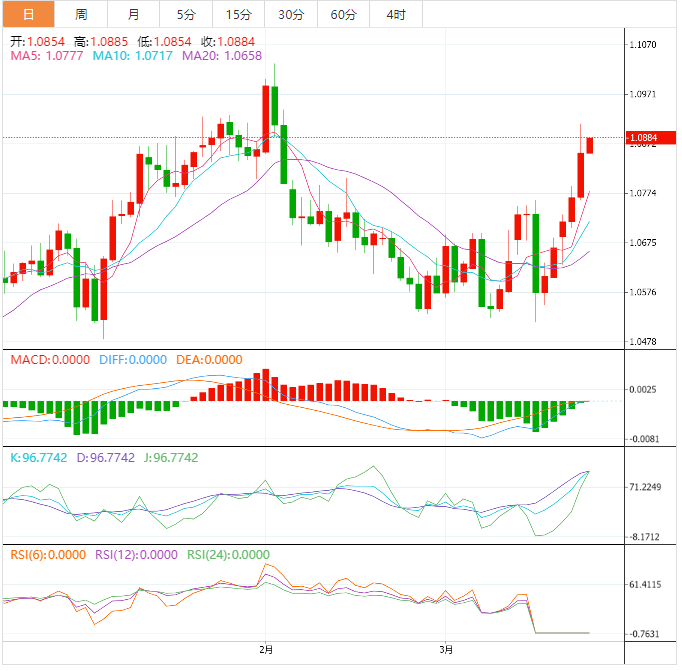Click the 3月 date axis marker
The height and width of the screenshot is (671, 682).
[x=447, y=649]
